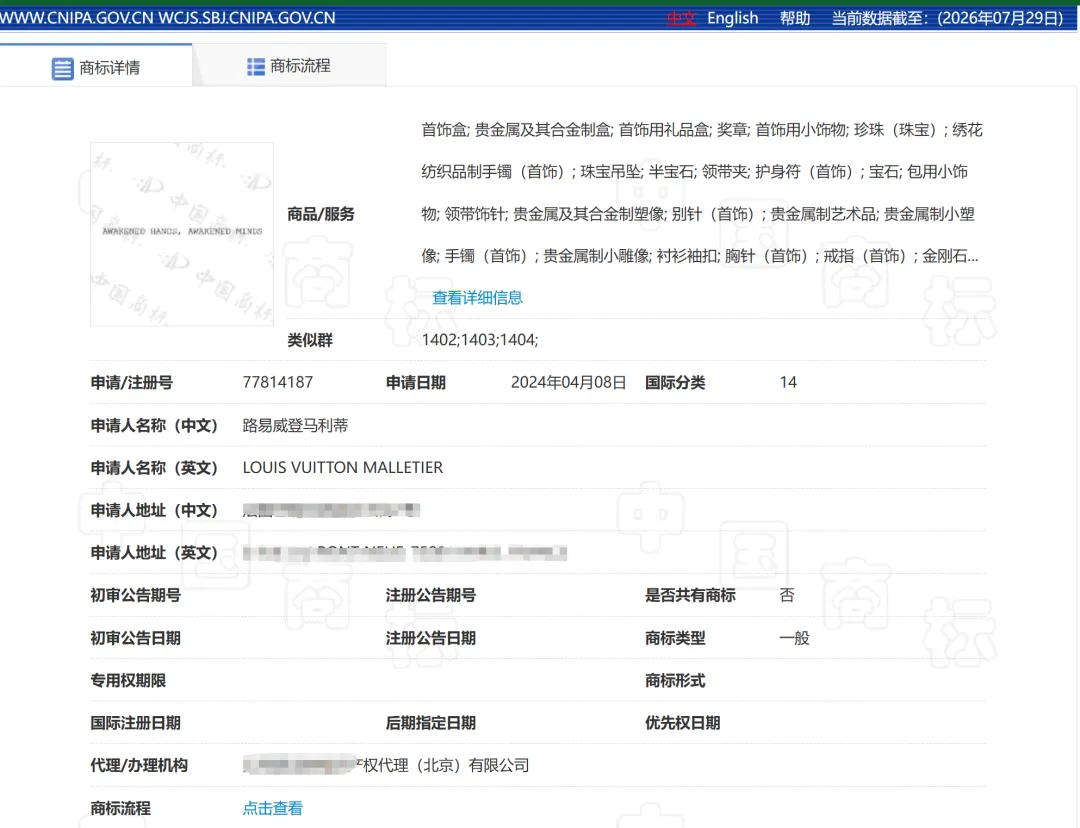Click the 类似群 label
The width and height of the screenshot is (1080, 828).
pyautogui.click(x=310, y=340)
